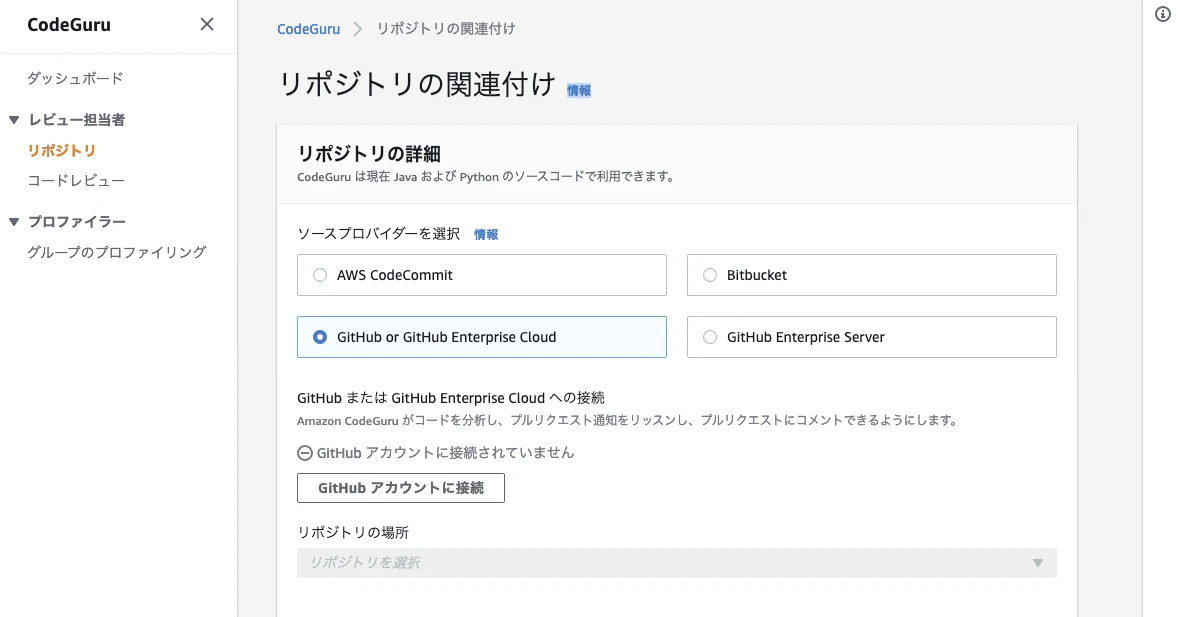Screen dimensions: 1181x617
Task: Select the Bitbucket radio option
Action: click(871, 275)
